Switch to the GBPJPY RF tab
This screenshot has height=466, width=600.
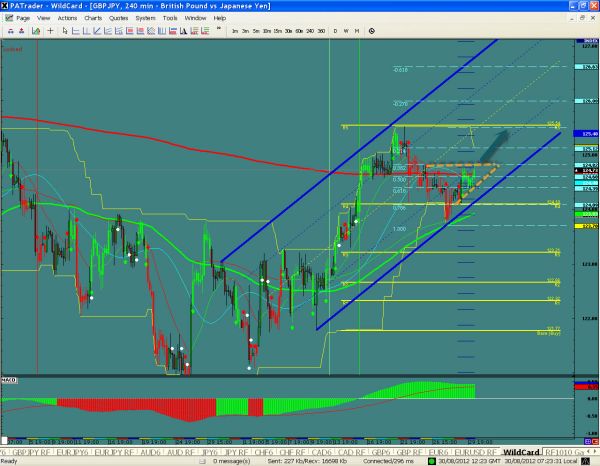pyautogui.click(x=20, y=450)
